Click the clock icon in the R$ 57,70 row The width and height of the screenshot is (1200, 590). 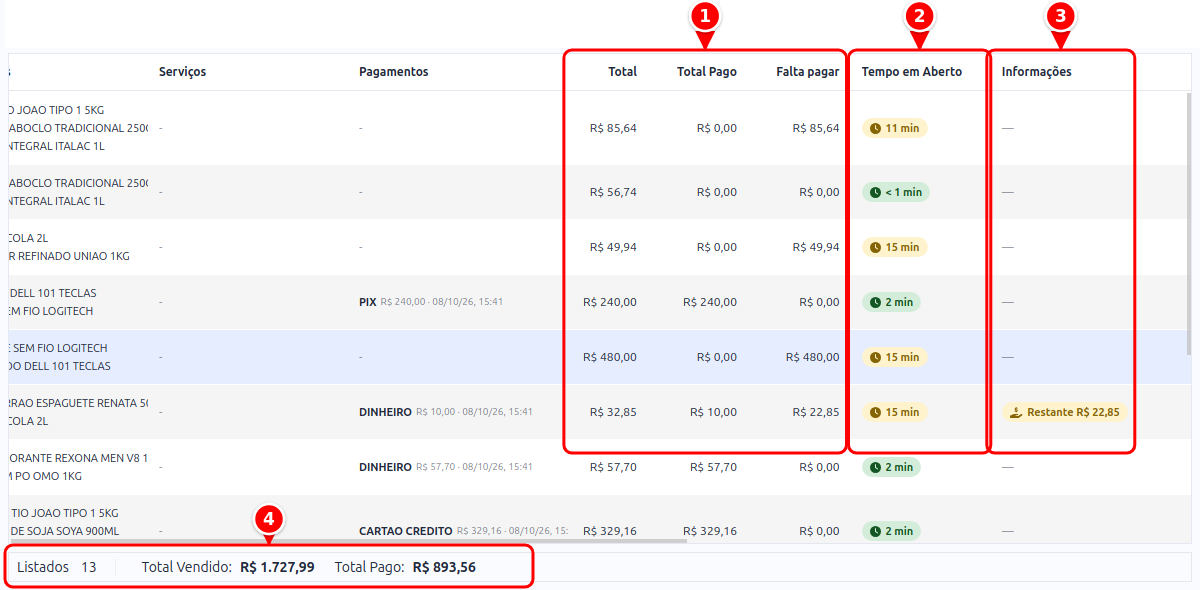pyautogui.click(x=876, y=467)
